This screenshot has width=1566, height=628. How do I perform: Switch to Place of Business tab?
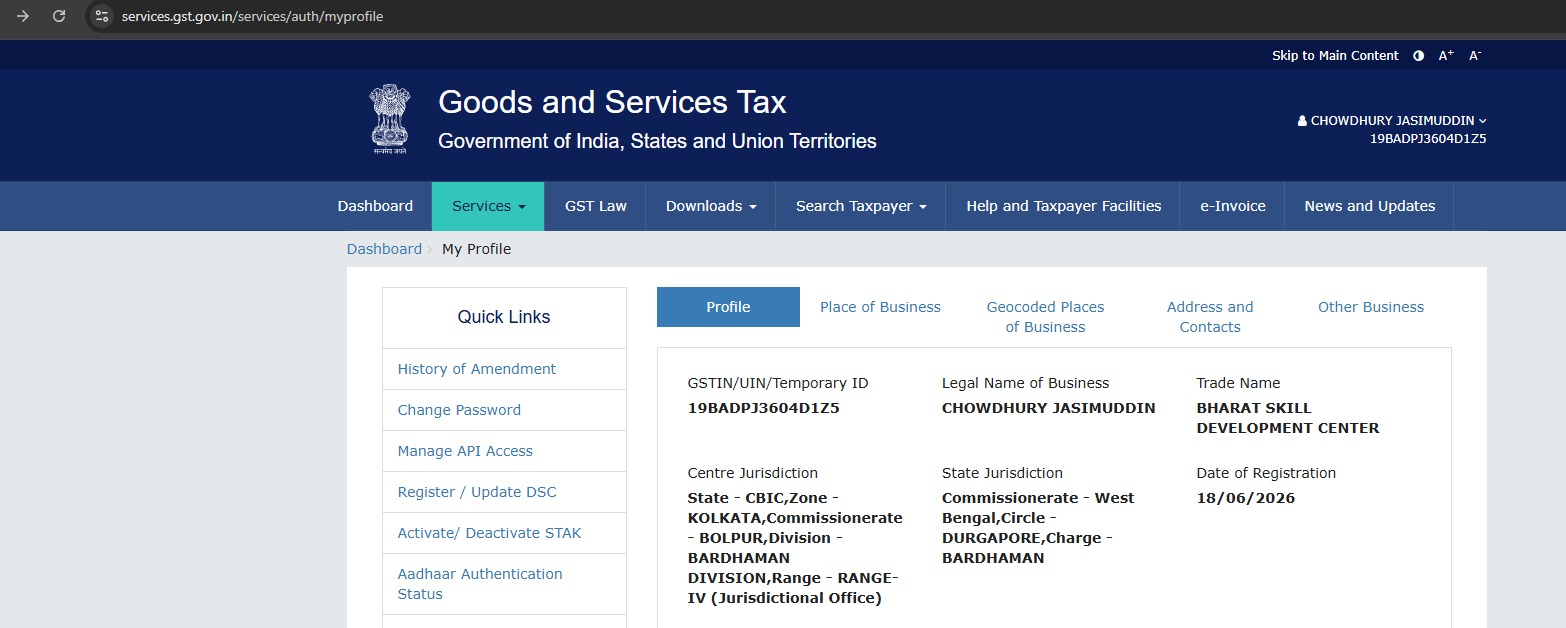point(880,307)
